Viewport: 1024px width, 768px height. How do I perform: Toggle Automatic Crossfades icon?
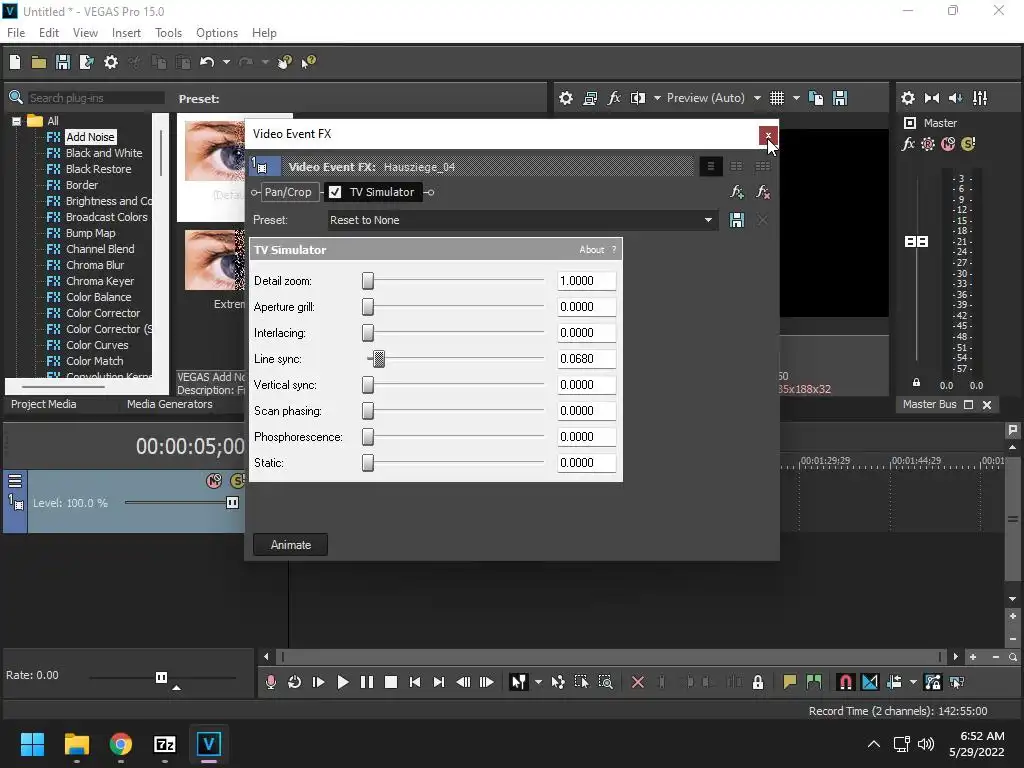870,682
